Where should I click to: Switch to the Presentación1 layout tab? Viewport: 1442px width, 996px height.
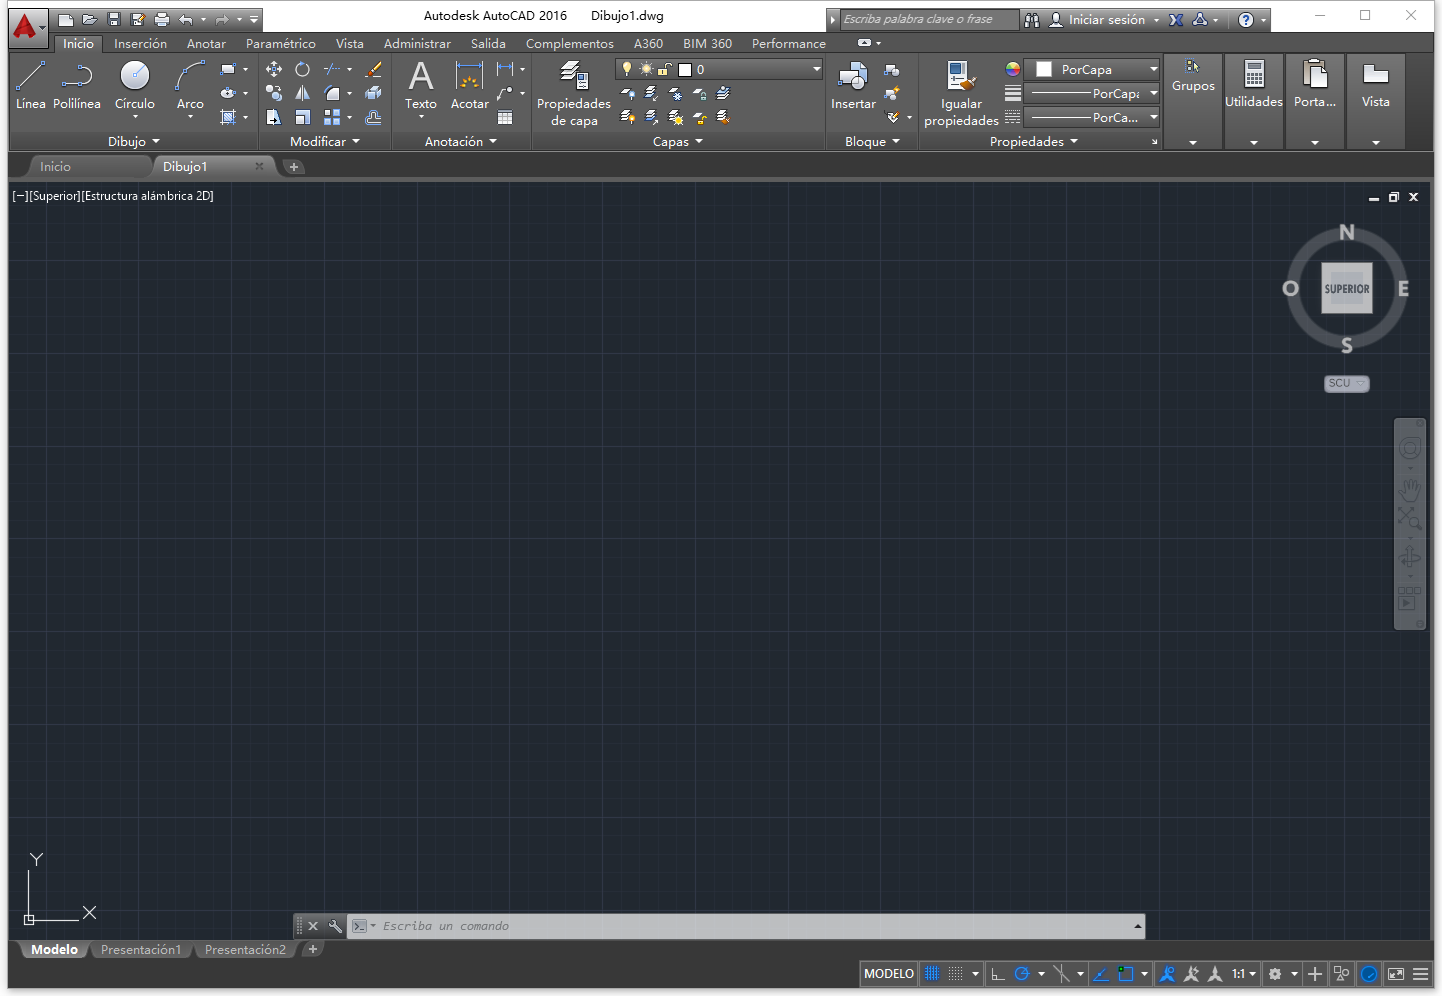click(x=141, y=950)
